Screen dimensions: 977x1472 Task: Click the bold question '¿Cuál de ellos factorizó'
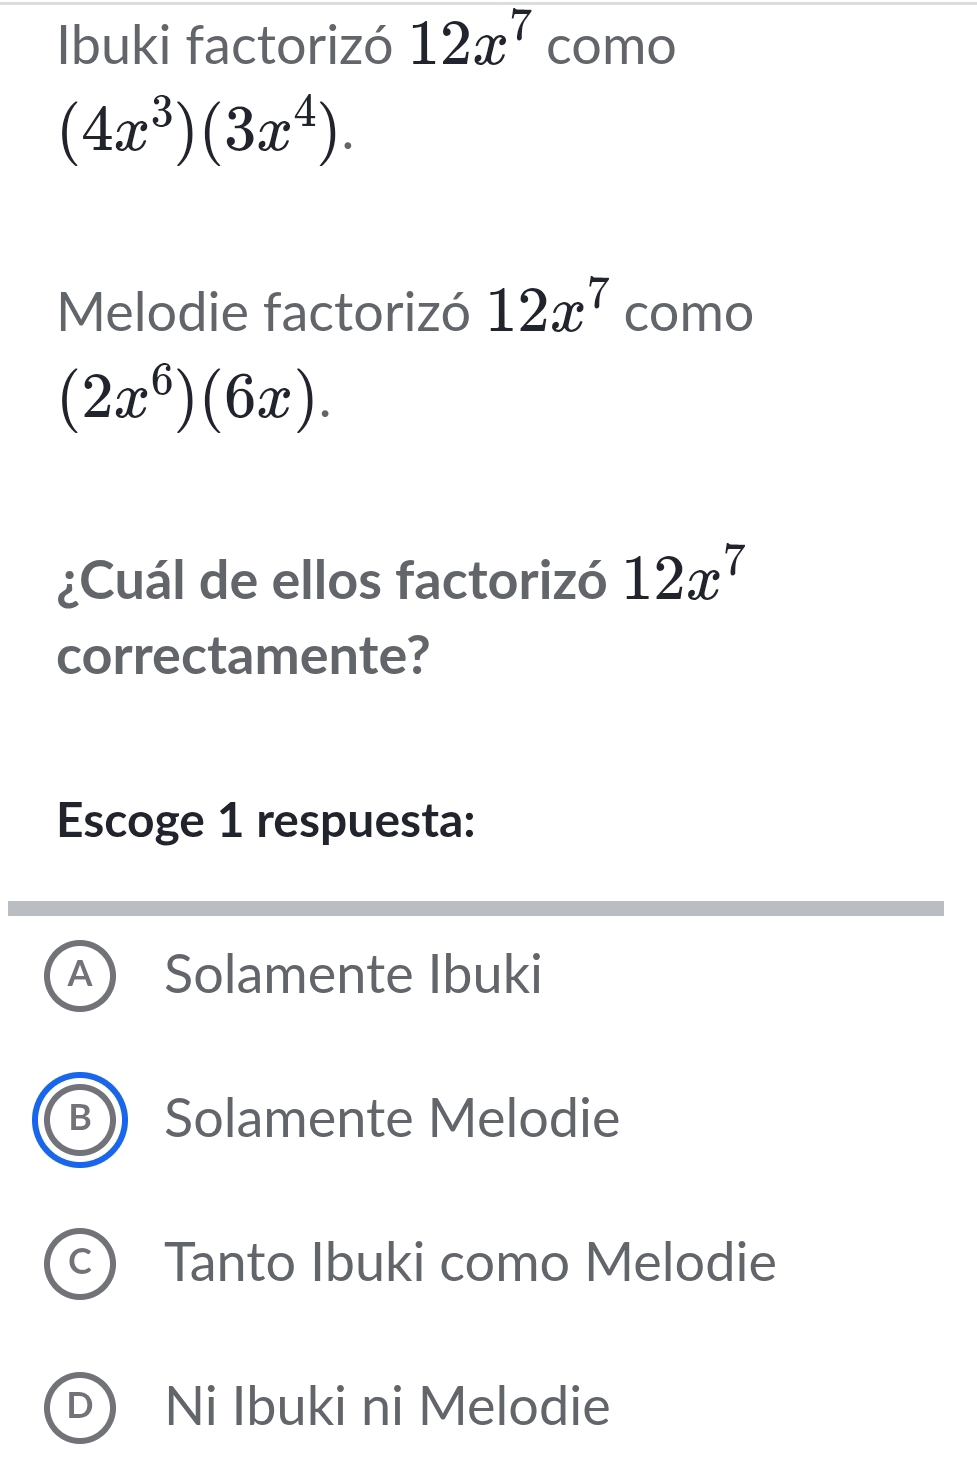coord(331,581)
